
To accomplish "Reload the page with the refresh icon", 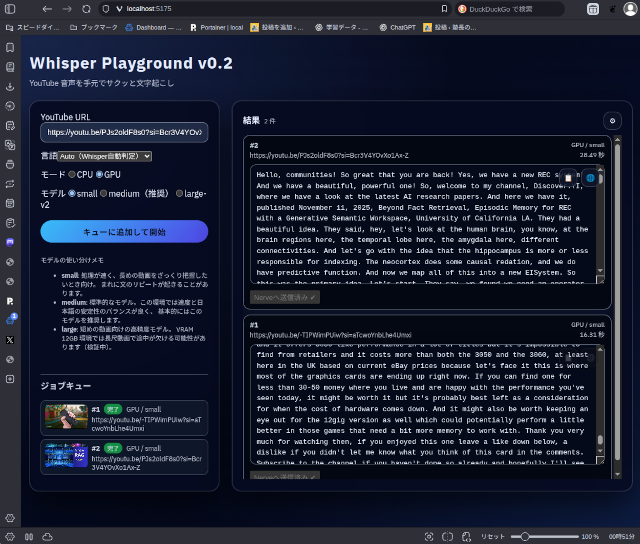I will tap(87, 8).
